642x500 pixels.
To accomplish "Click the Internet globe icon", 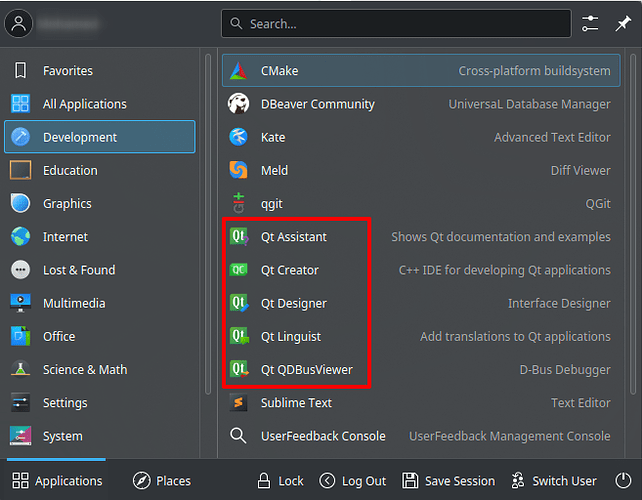I will click(x=20, y=237).
